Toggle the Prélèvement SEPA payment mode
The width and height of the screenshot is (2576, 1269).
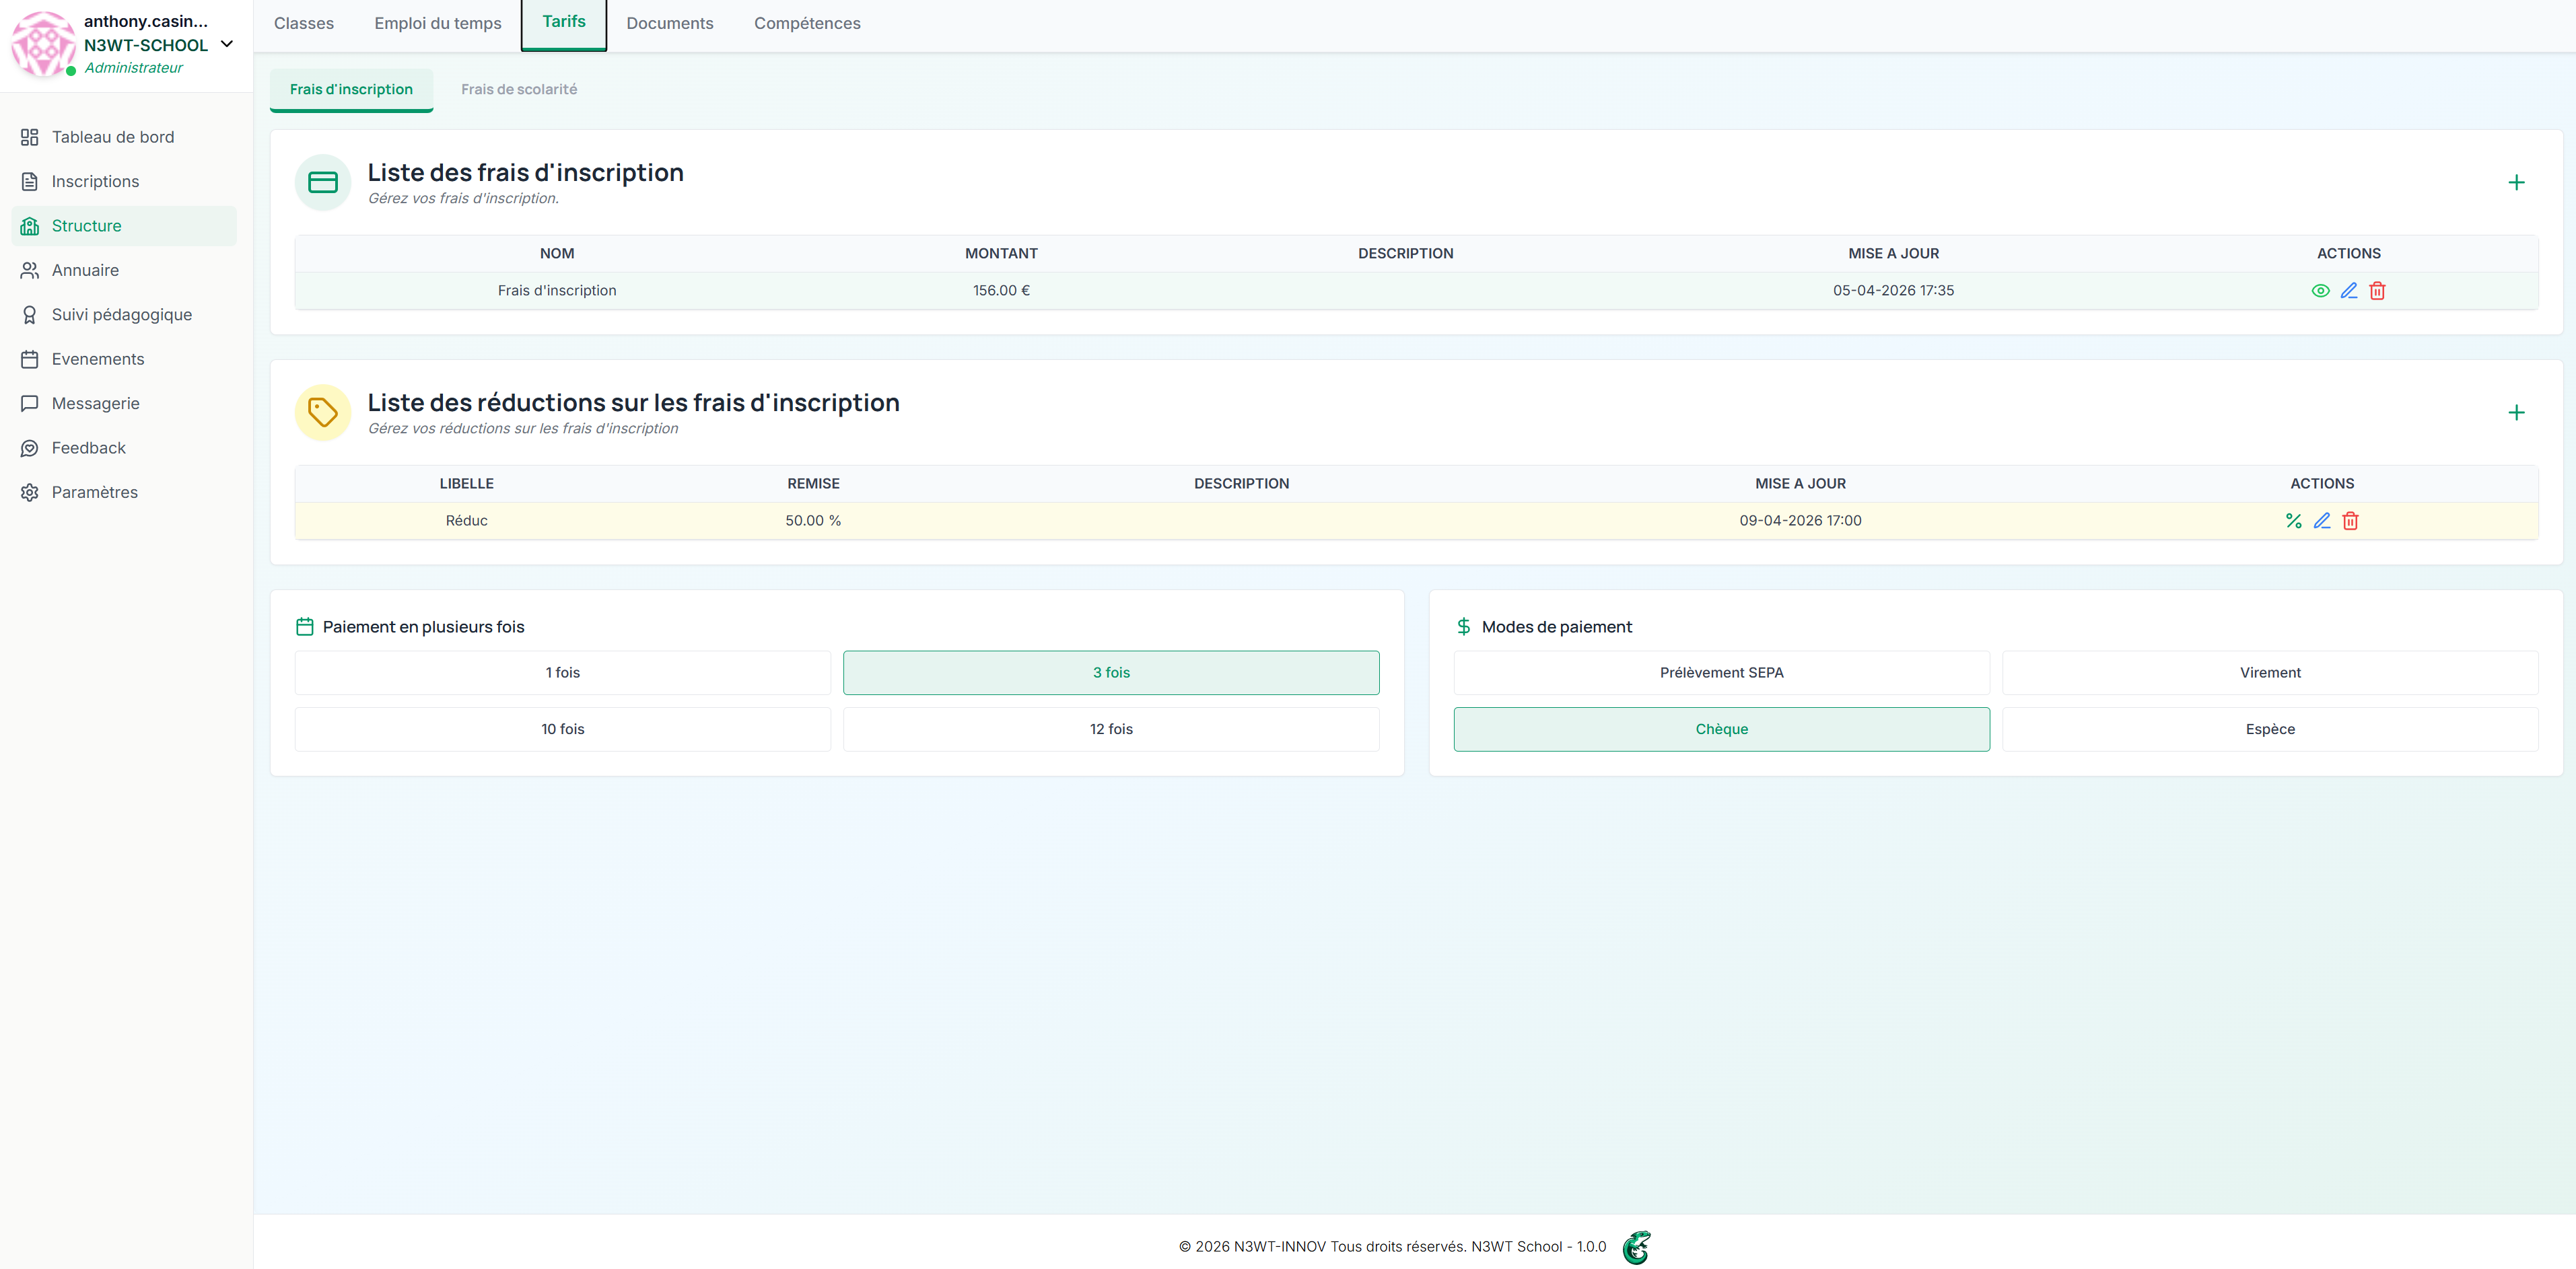pos(1721,673)
